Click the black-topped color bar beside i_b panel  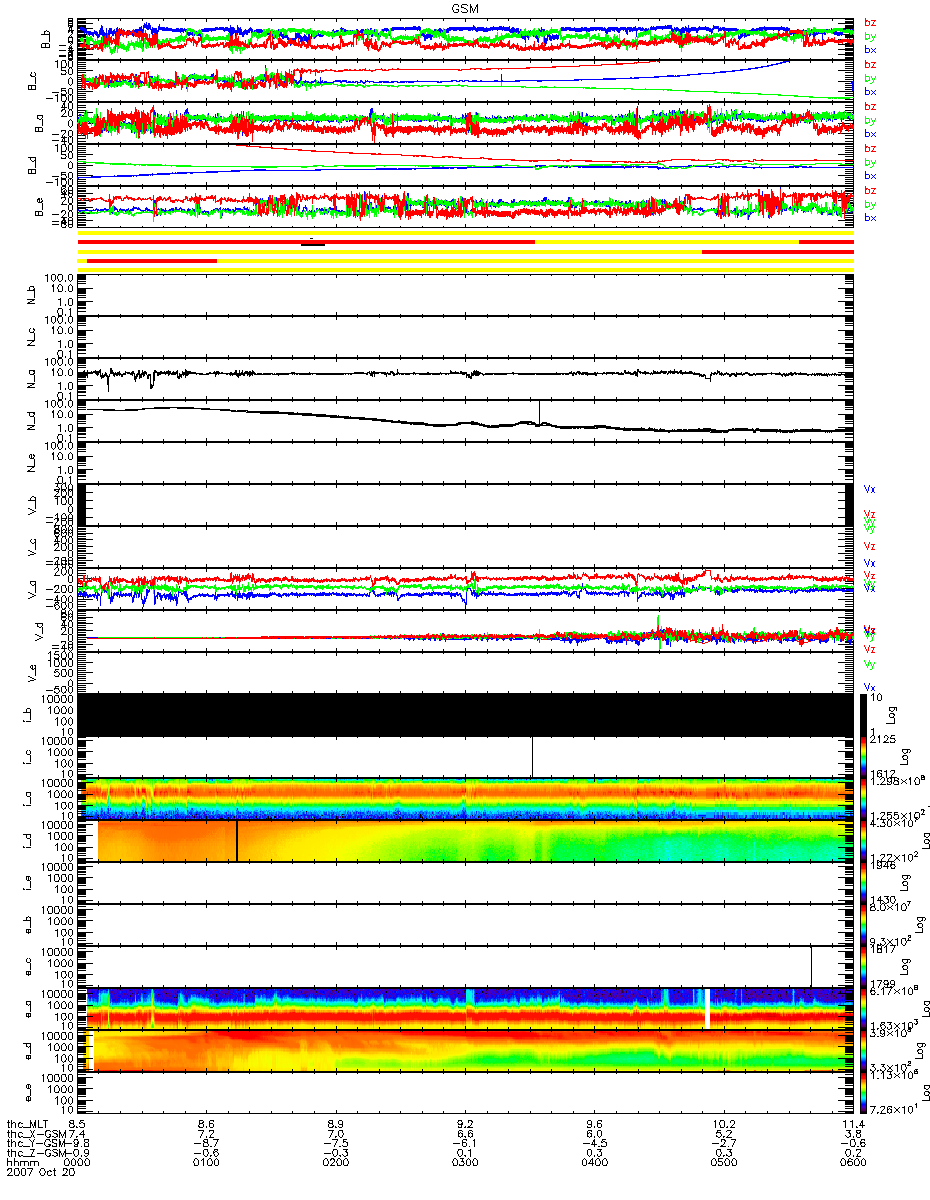pos(863,714)
